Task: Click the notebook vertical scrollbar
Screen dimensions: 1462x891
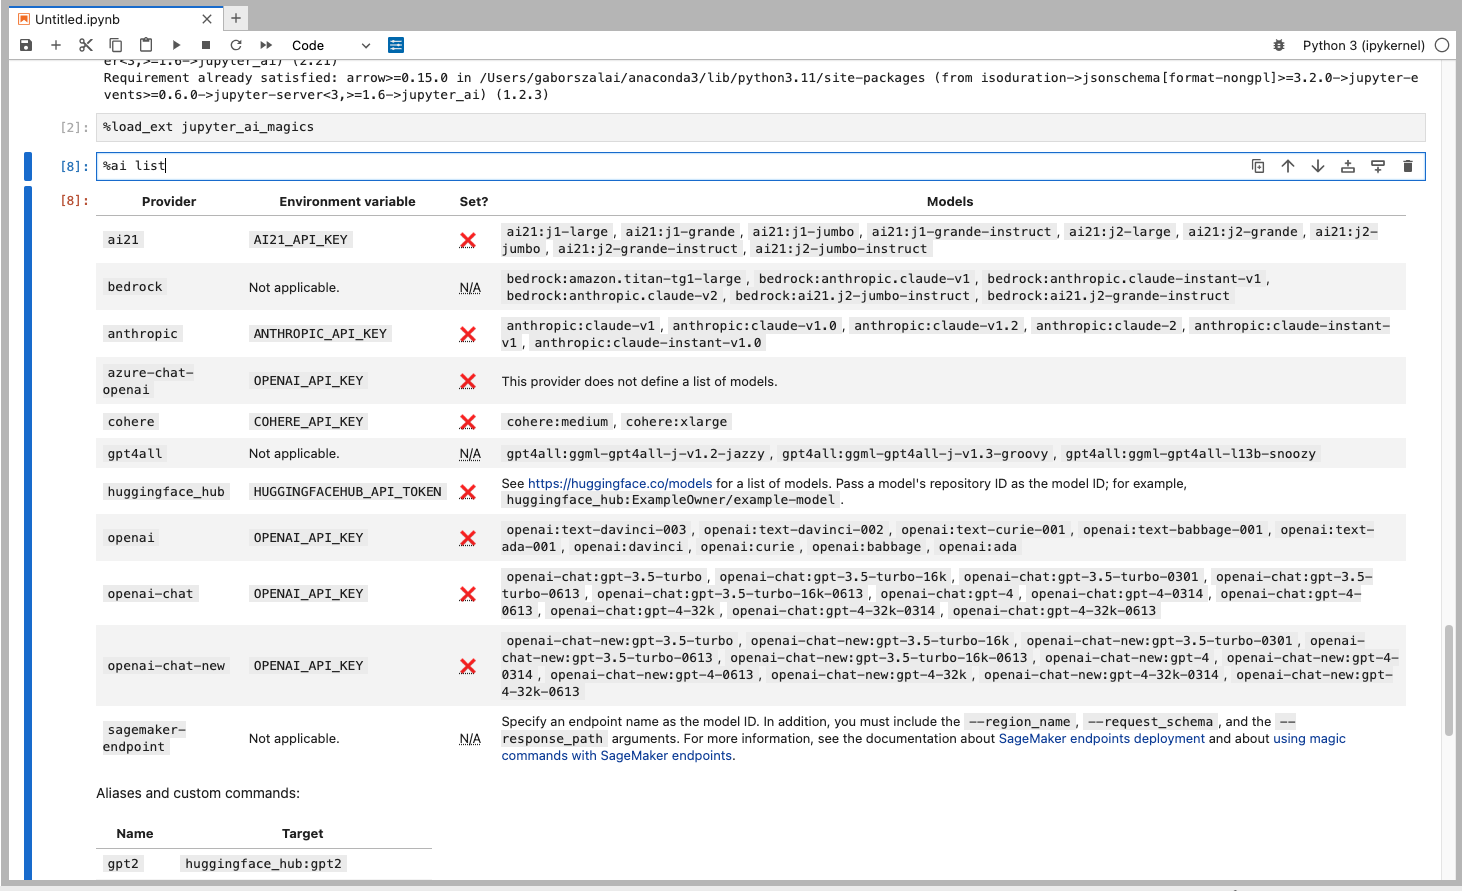Action: point(1448,680)
